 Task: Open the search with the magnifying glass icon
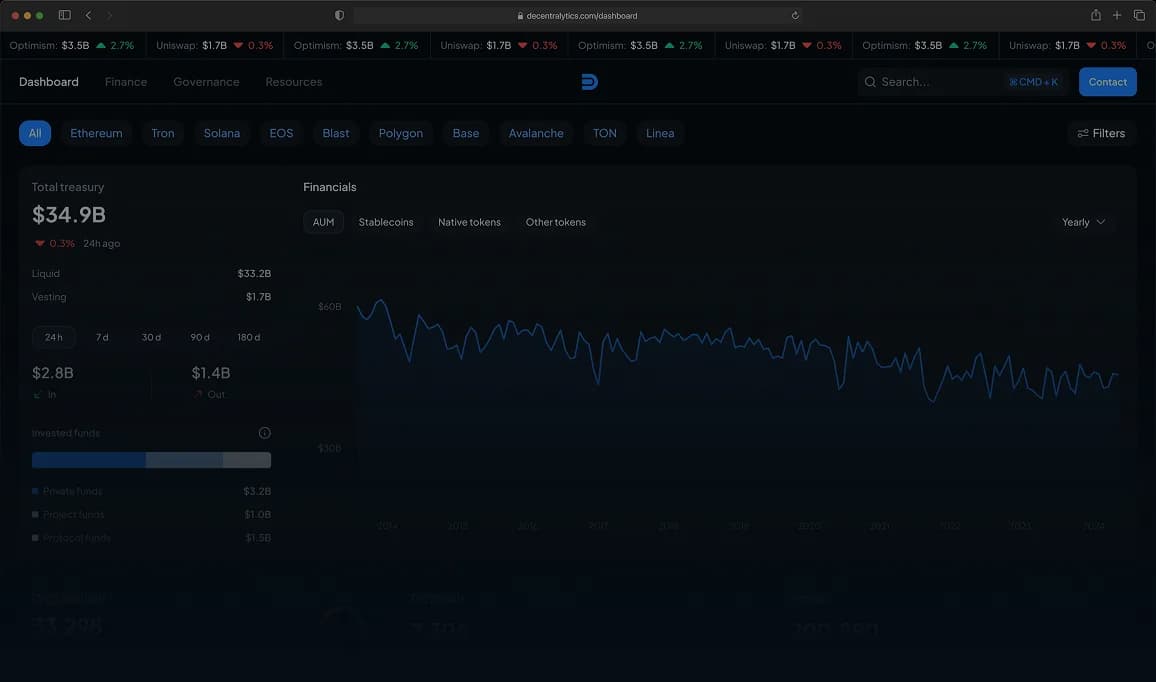(870, 82)
